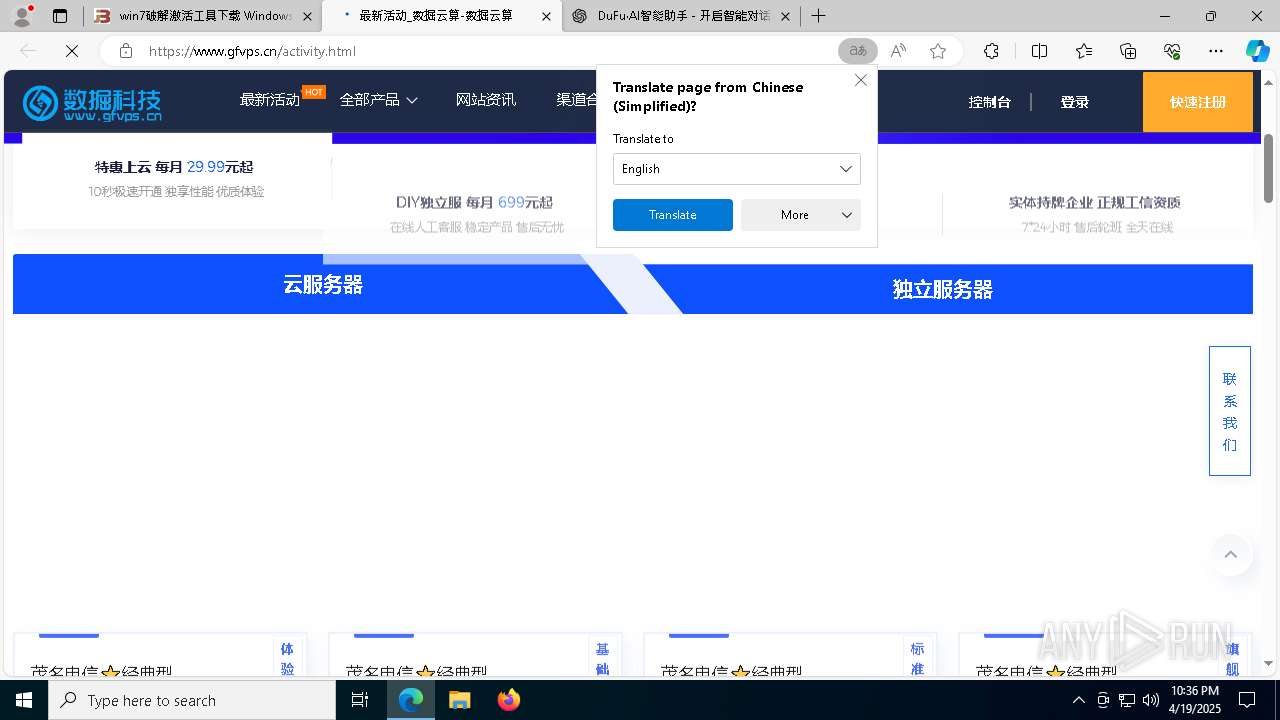Open Browser essentials heart icon
The height and width of the screenshot is (720, 1280).
coord(1172,51)
